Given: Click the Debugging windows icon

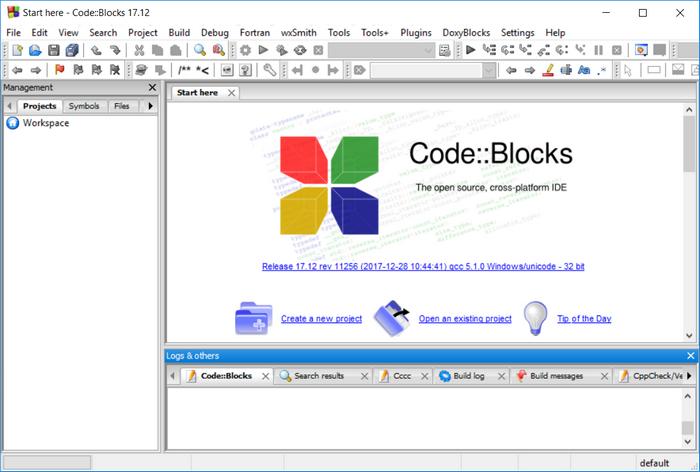Looking at the screenshot, I should click(642, 50).
